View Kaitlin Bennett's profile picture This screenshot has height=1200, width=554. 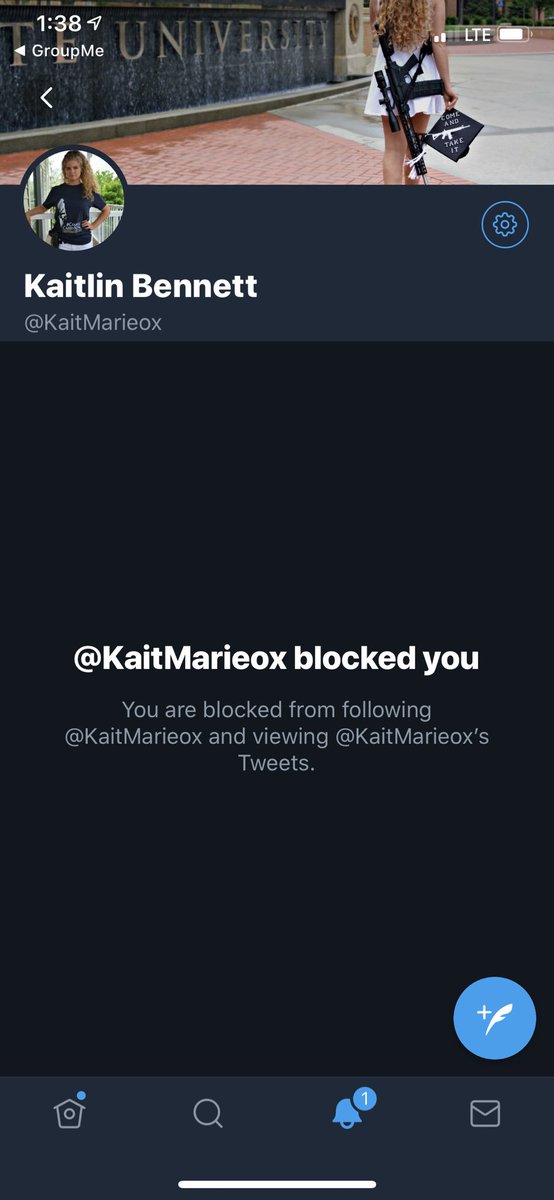[73, 199]
